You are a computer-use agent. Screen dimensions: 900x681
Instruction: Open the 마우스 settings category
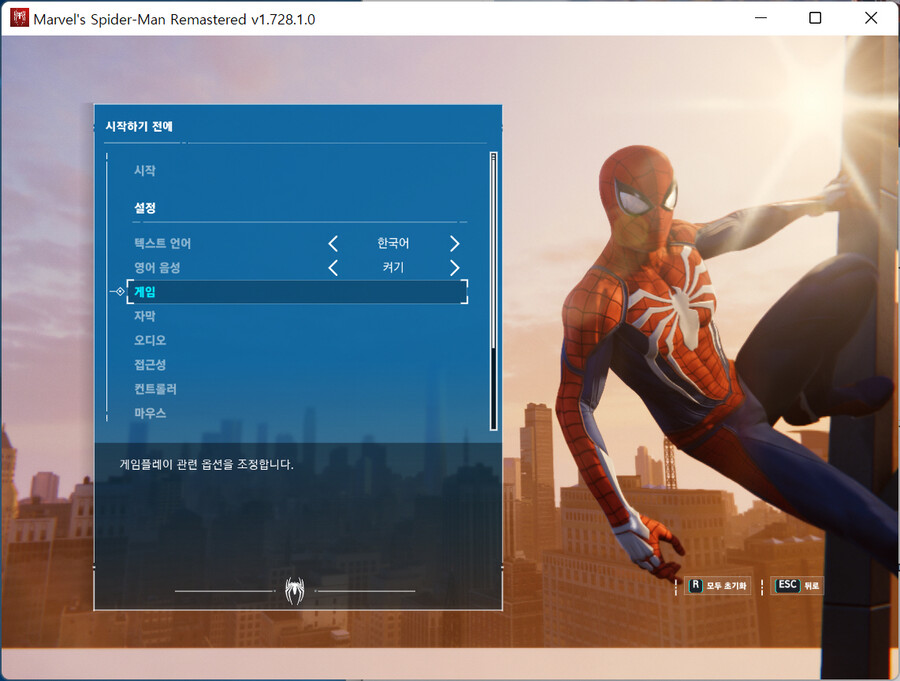click(150, 413)
